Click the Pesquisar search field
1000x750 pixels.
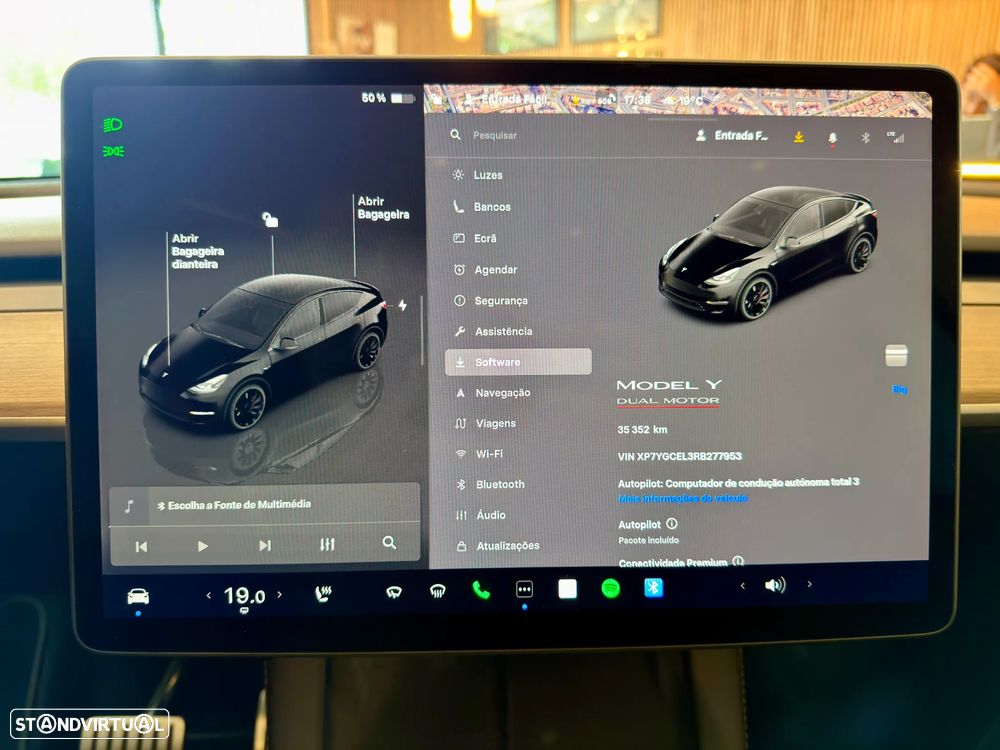495,135
